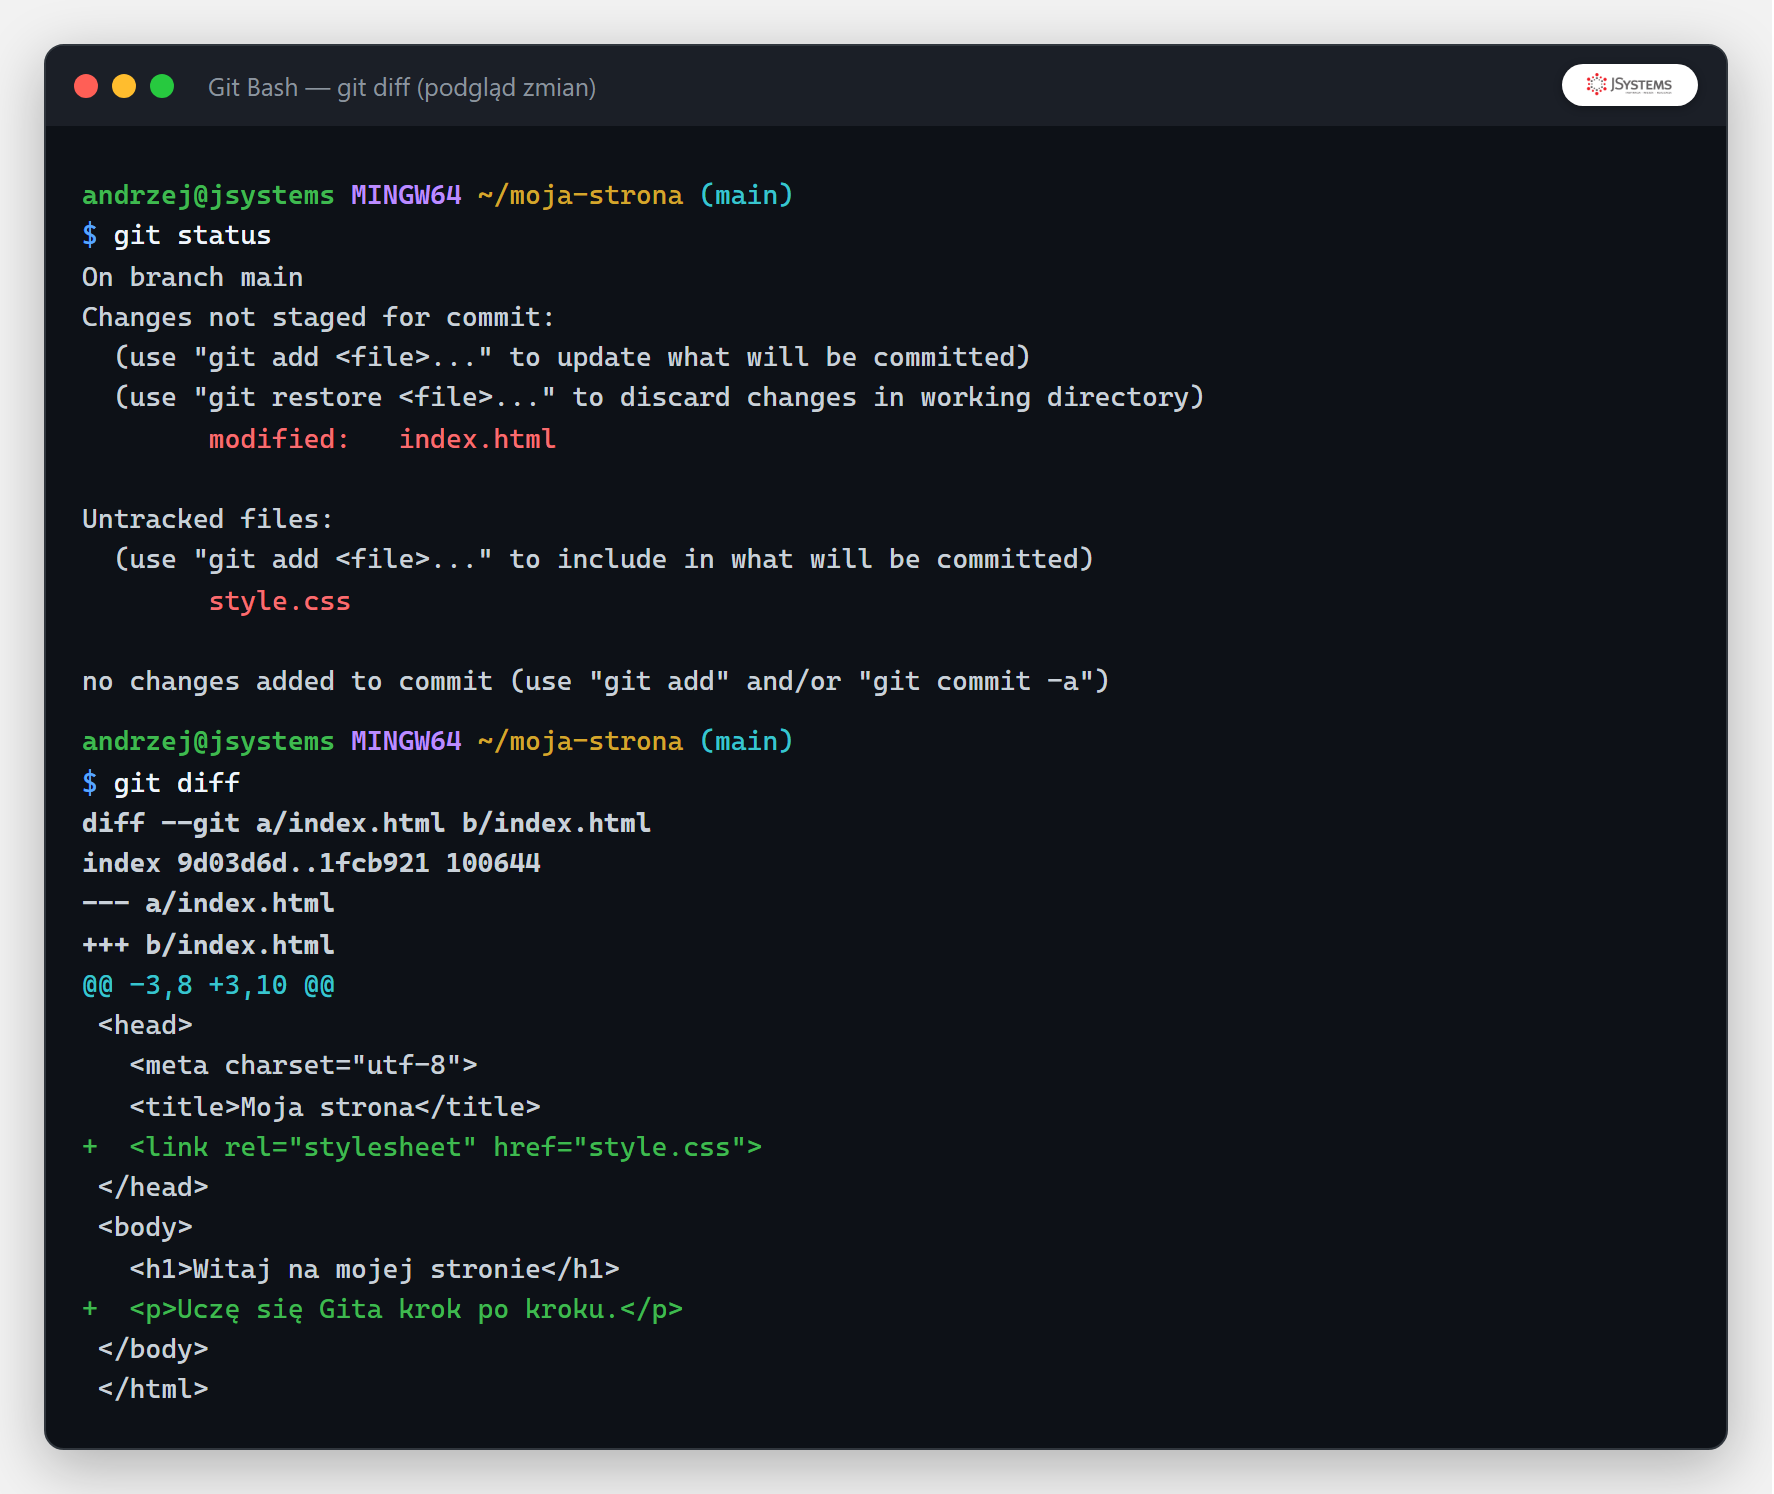
Task: Click the '<title>Moja strona</title>' line
Action: pyautogui.click(x=335, y=1107)
